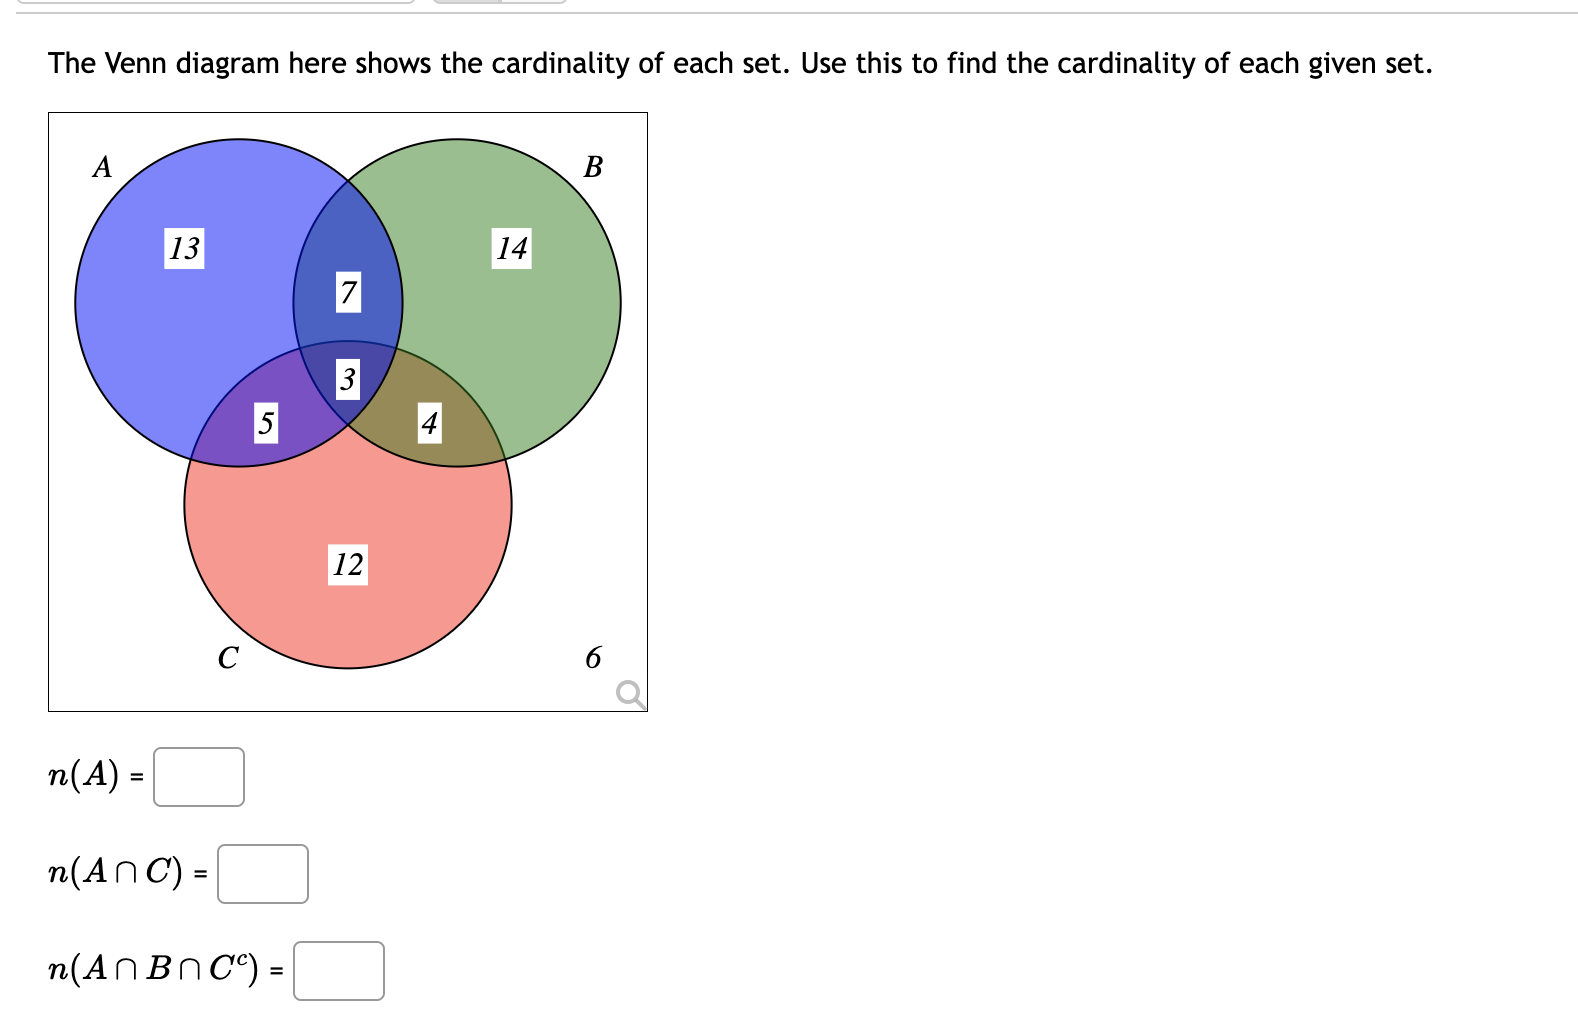1578x1024 pixels.
Task: Click the overlap region labeled 5
Action: (266, 423)
